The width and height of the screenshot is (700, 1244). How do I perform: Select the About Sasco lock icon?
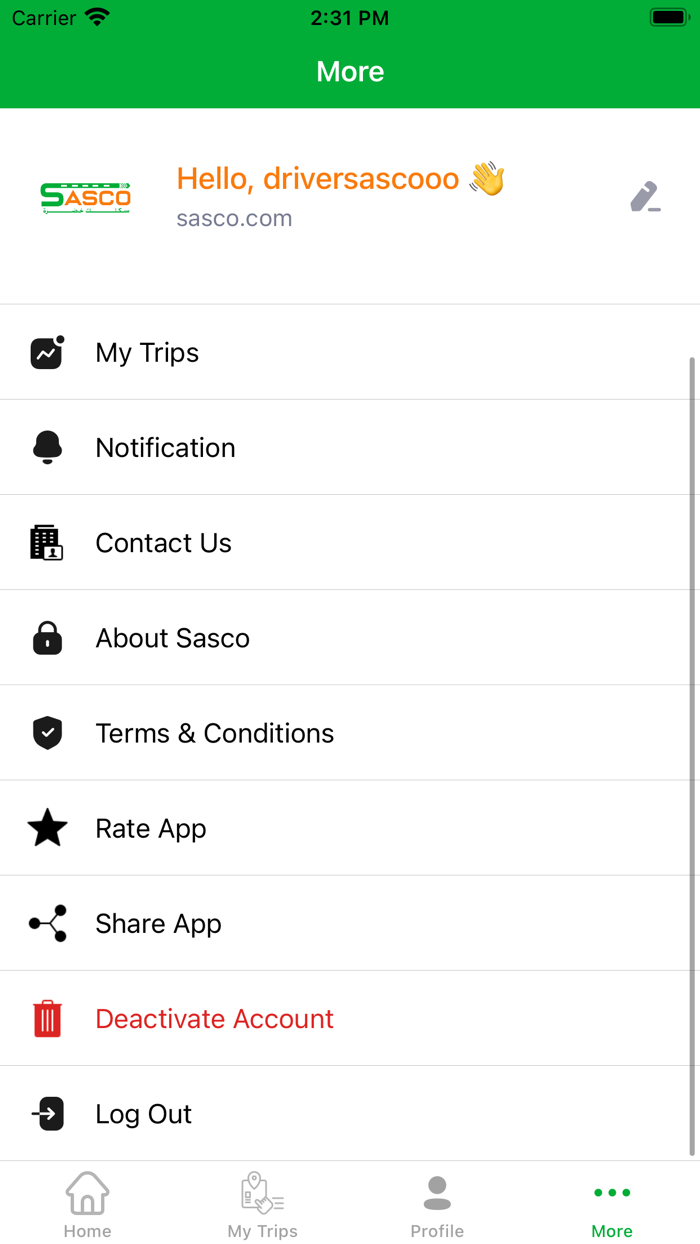tap(47, 637)
